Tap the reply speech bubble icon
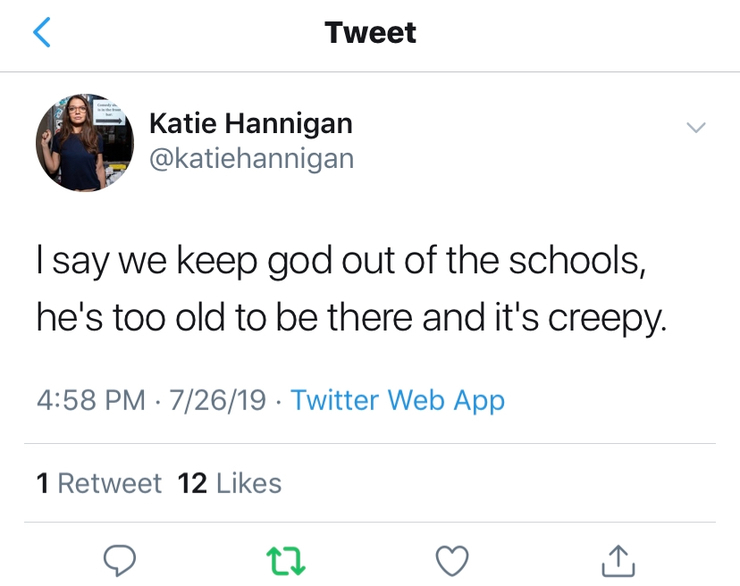 (x=120, y=561)
